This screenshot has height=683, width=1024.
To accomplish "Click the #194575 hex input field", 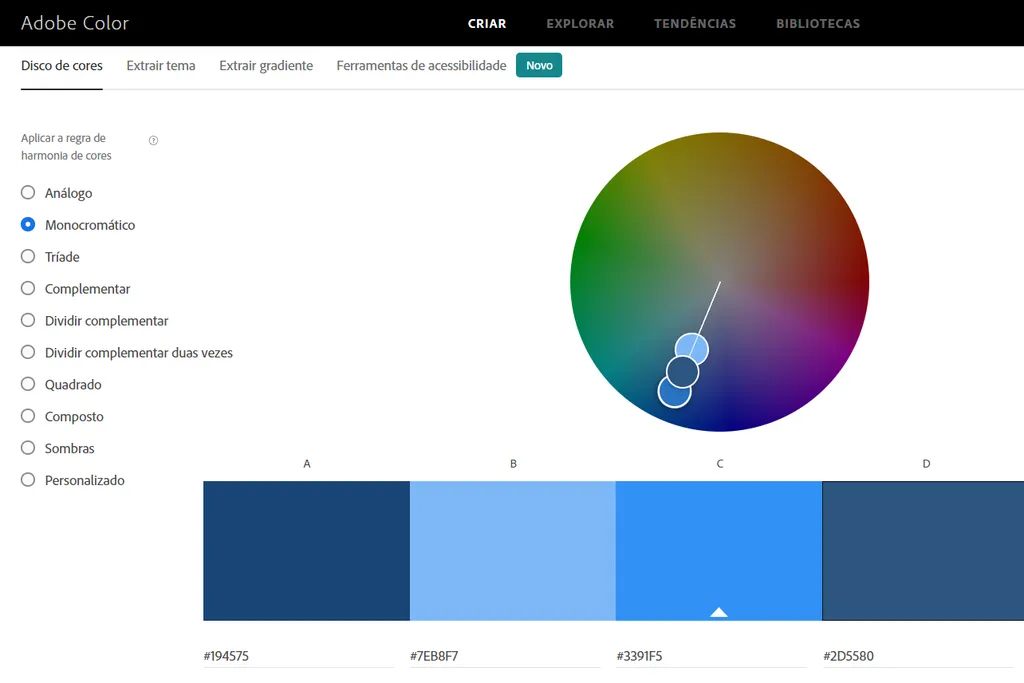I will point(298,657).
